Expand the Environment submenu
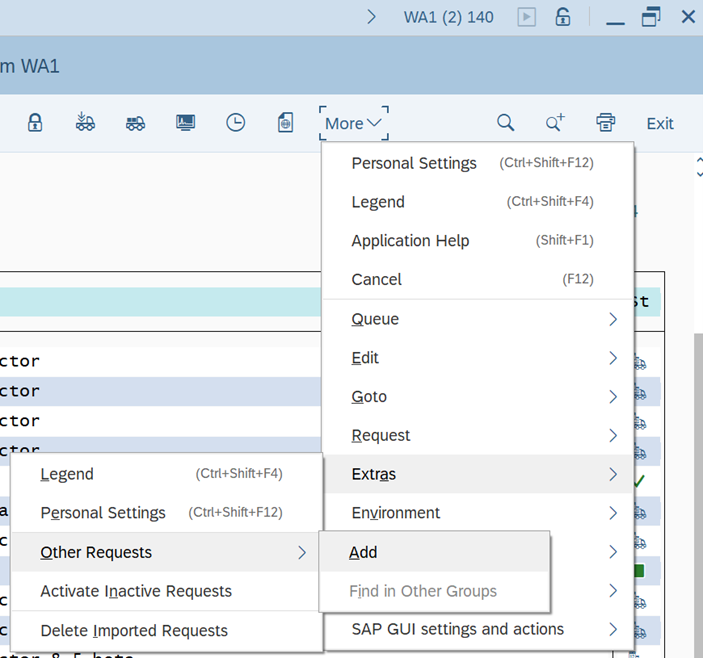Viewport: 703px width, 658px height. point(478,513)
